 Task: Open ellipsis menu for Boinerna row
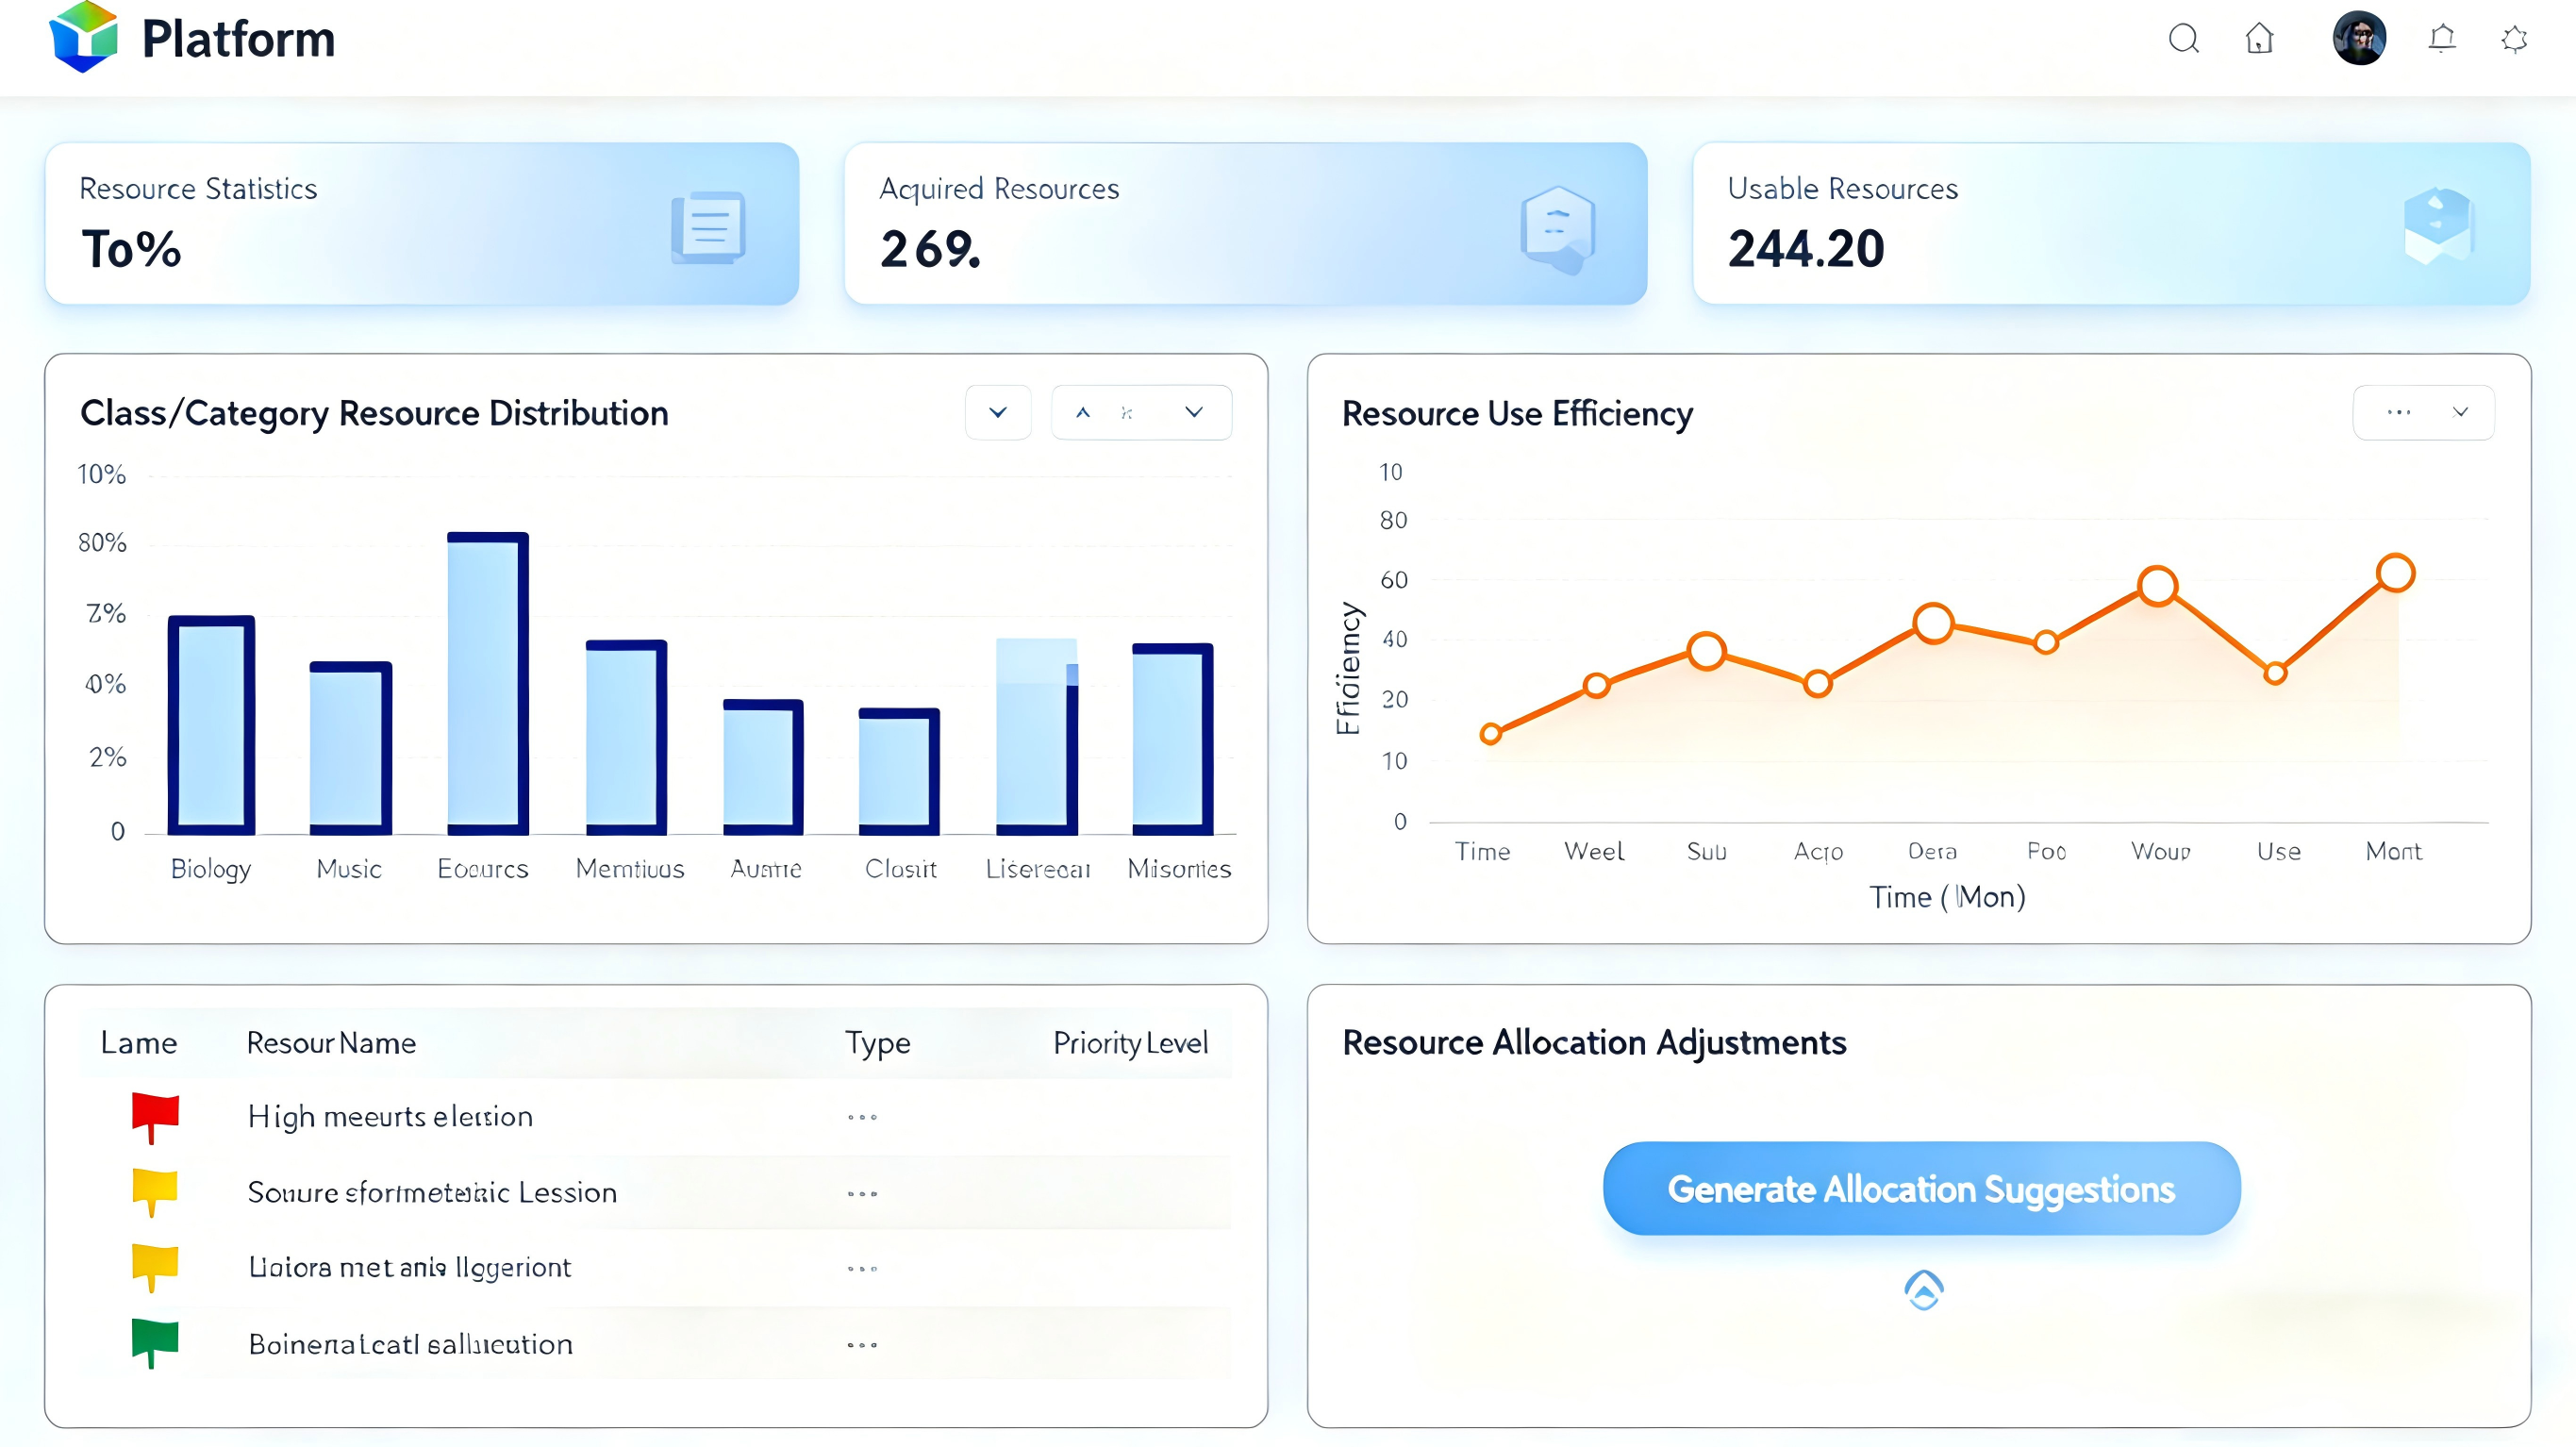click(862, 1345)
